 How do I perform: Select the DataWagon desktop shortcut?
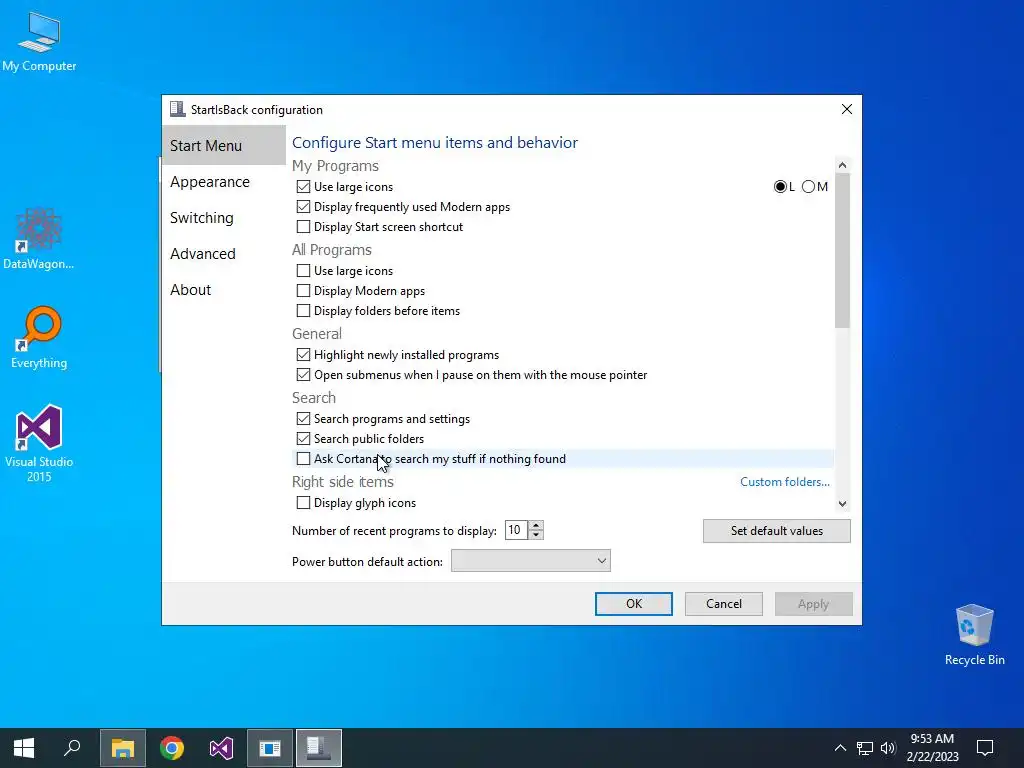39,238
